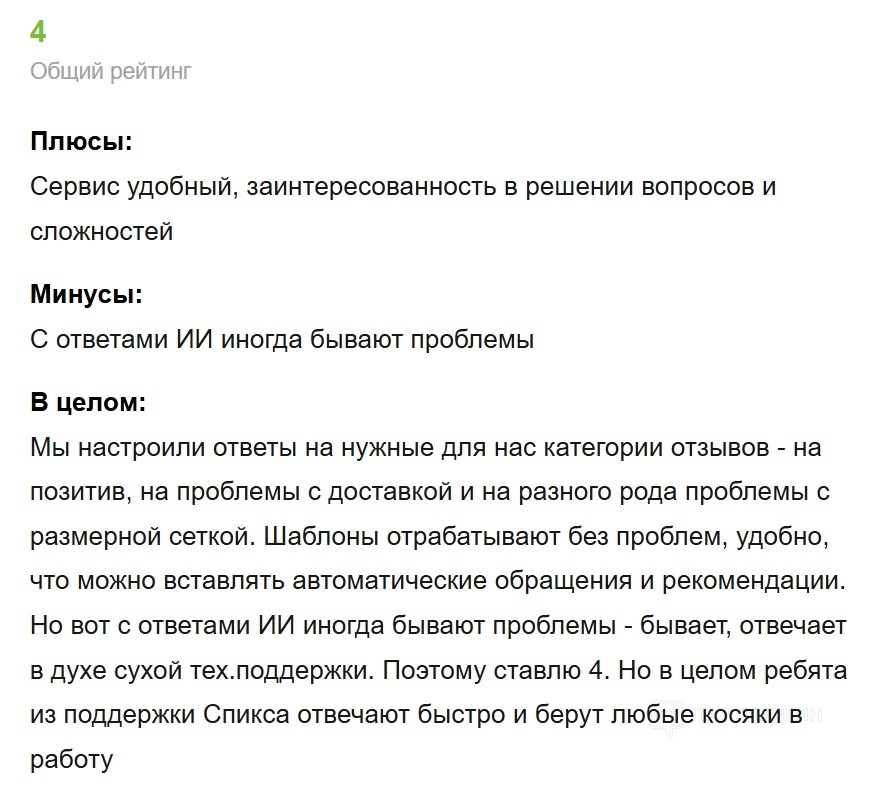The height and width of the screenshot is (789, 873).
Task: Click the gray "Общий рейтинг" label
Action: coord(110,71)
